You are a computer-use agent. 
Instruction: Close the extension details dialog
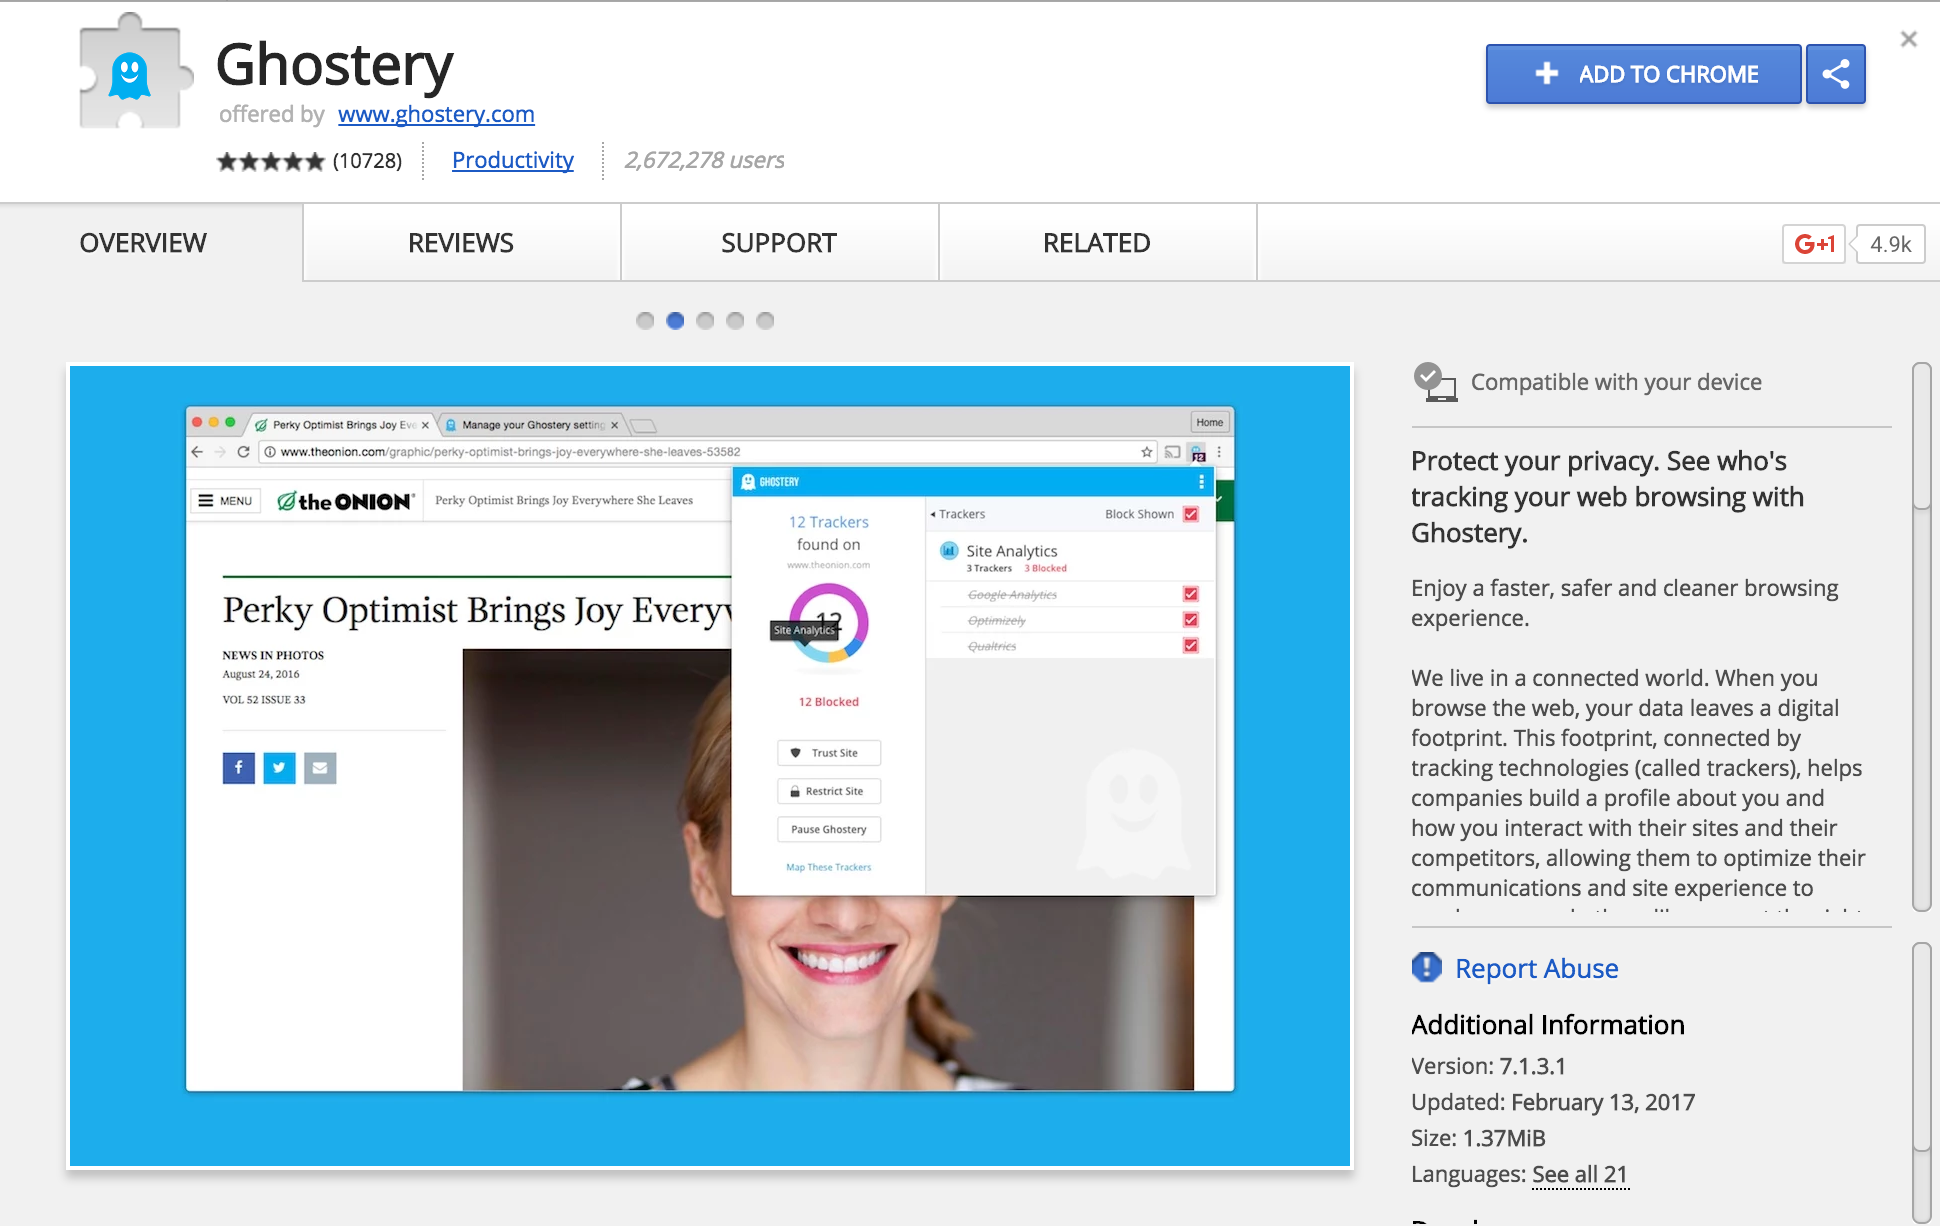[x=1908, y=39]
